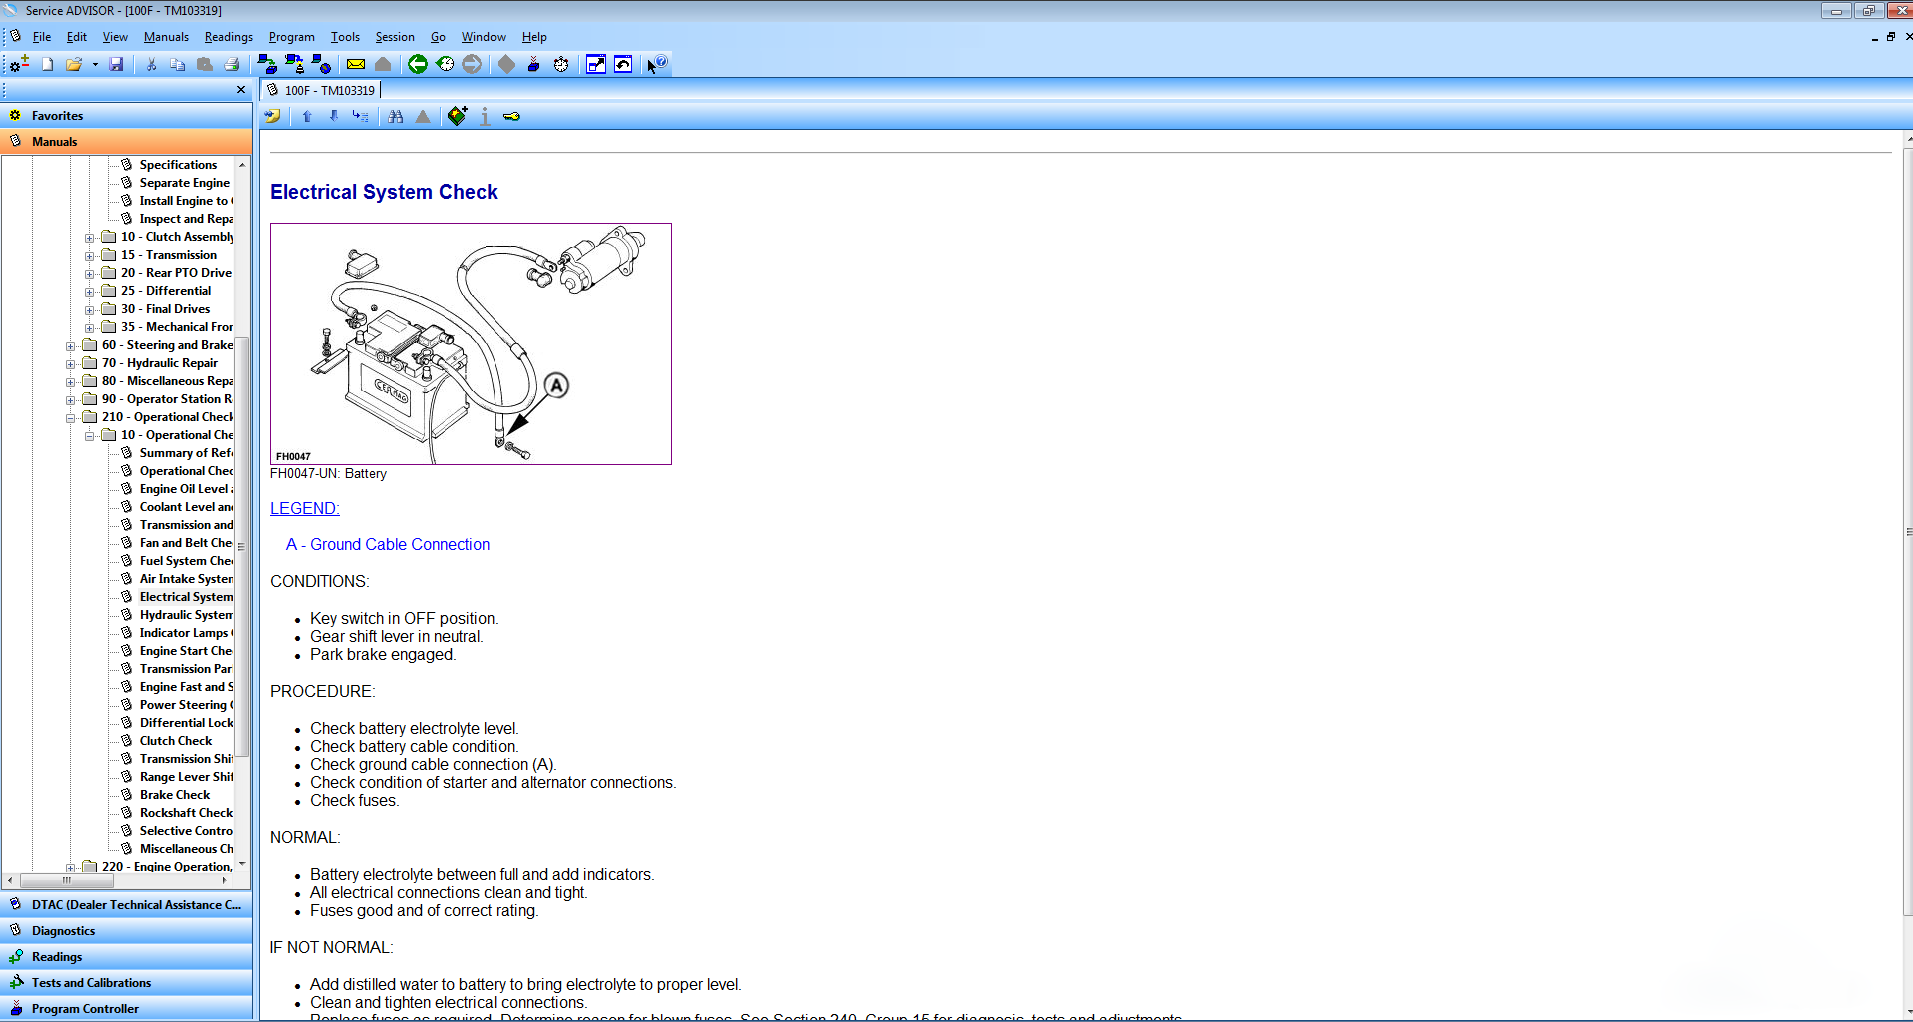Viewport: 1913px width, 1022px height.
Task: Click the LEGEND: link
Action: click(305, 508)
